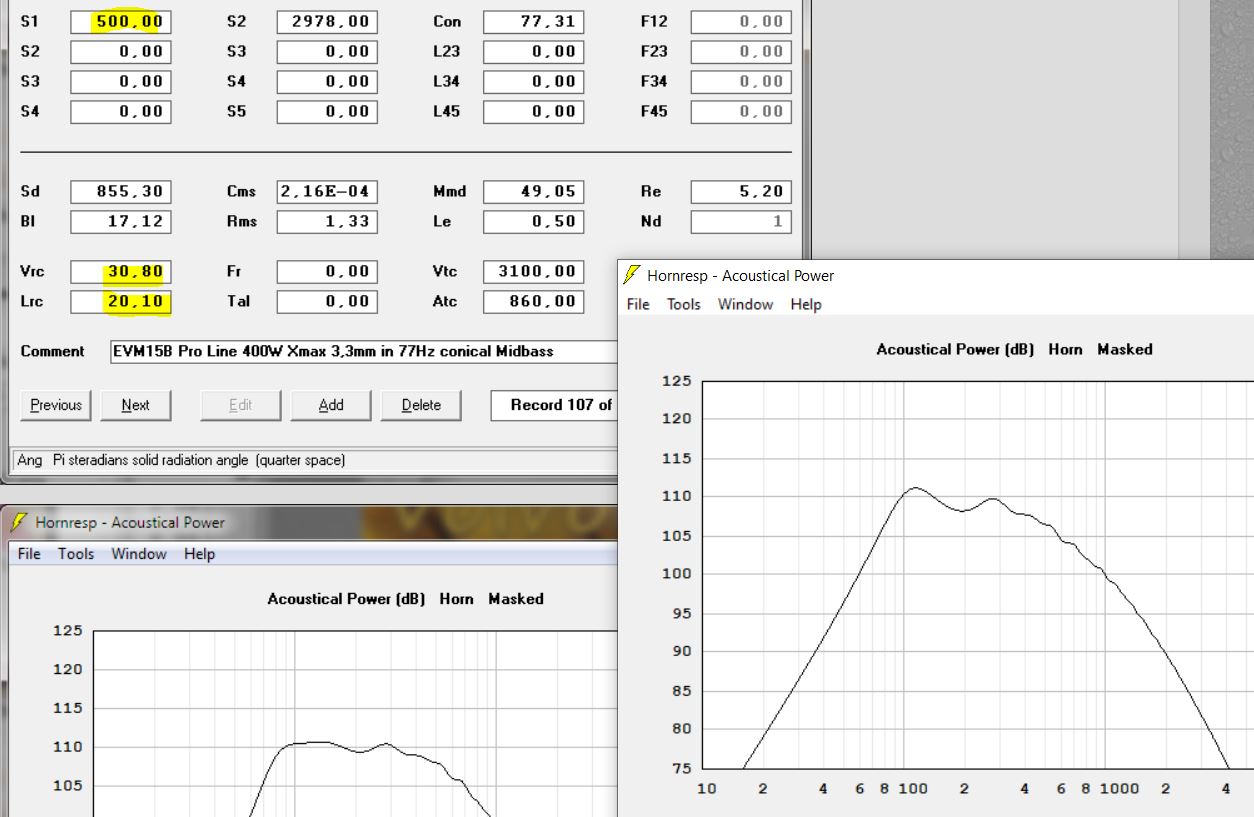Select the S2 field showing 2978,00
The height and width of the screenshot is (817, 1254).
[x=327, y=22]
